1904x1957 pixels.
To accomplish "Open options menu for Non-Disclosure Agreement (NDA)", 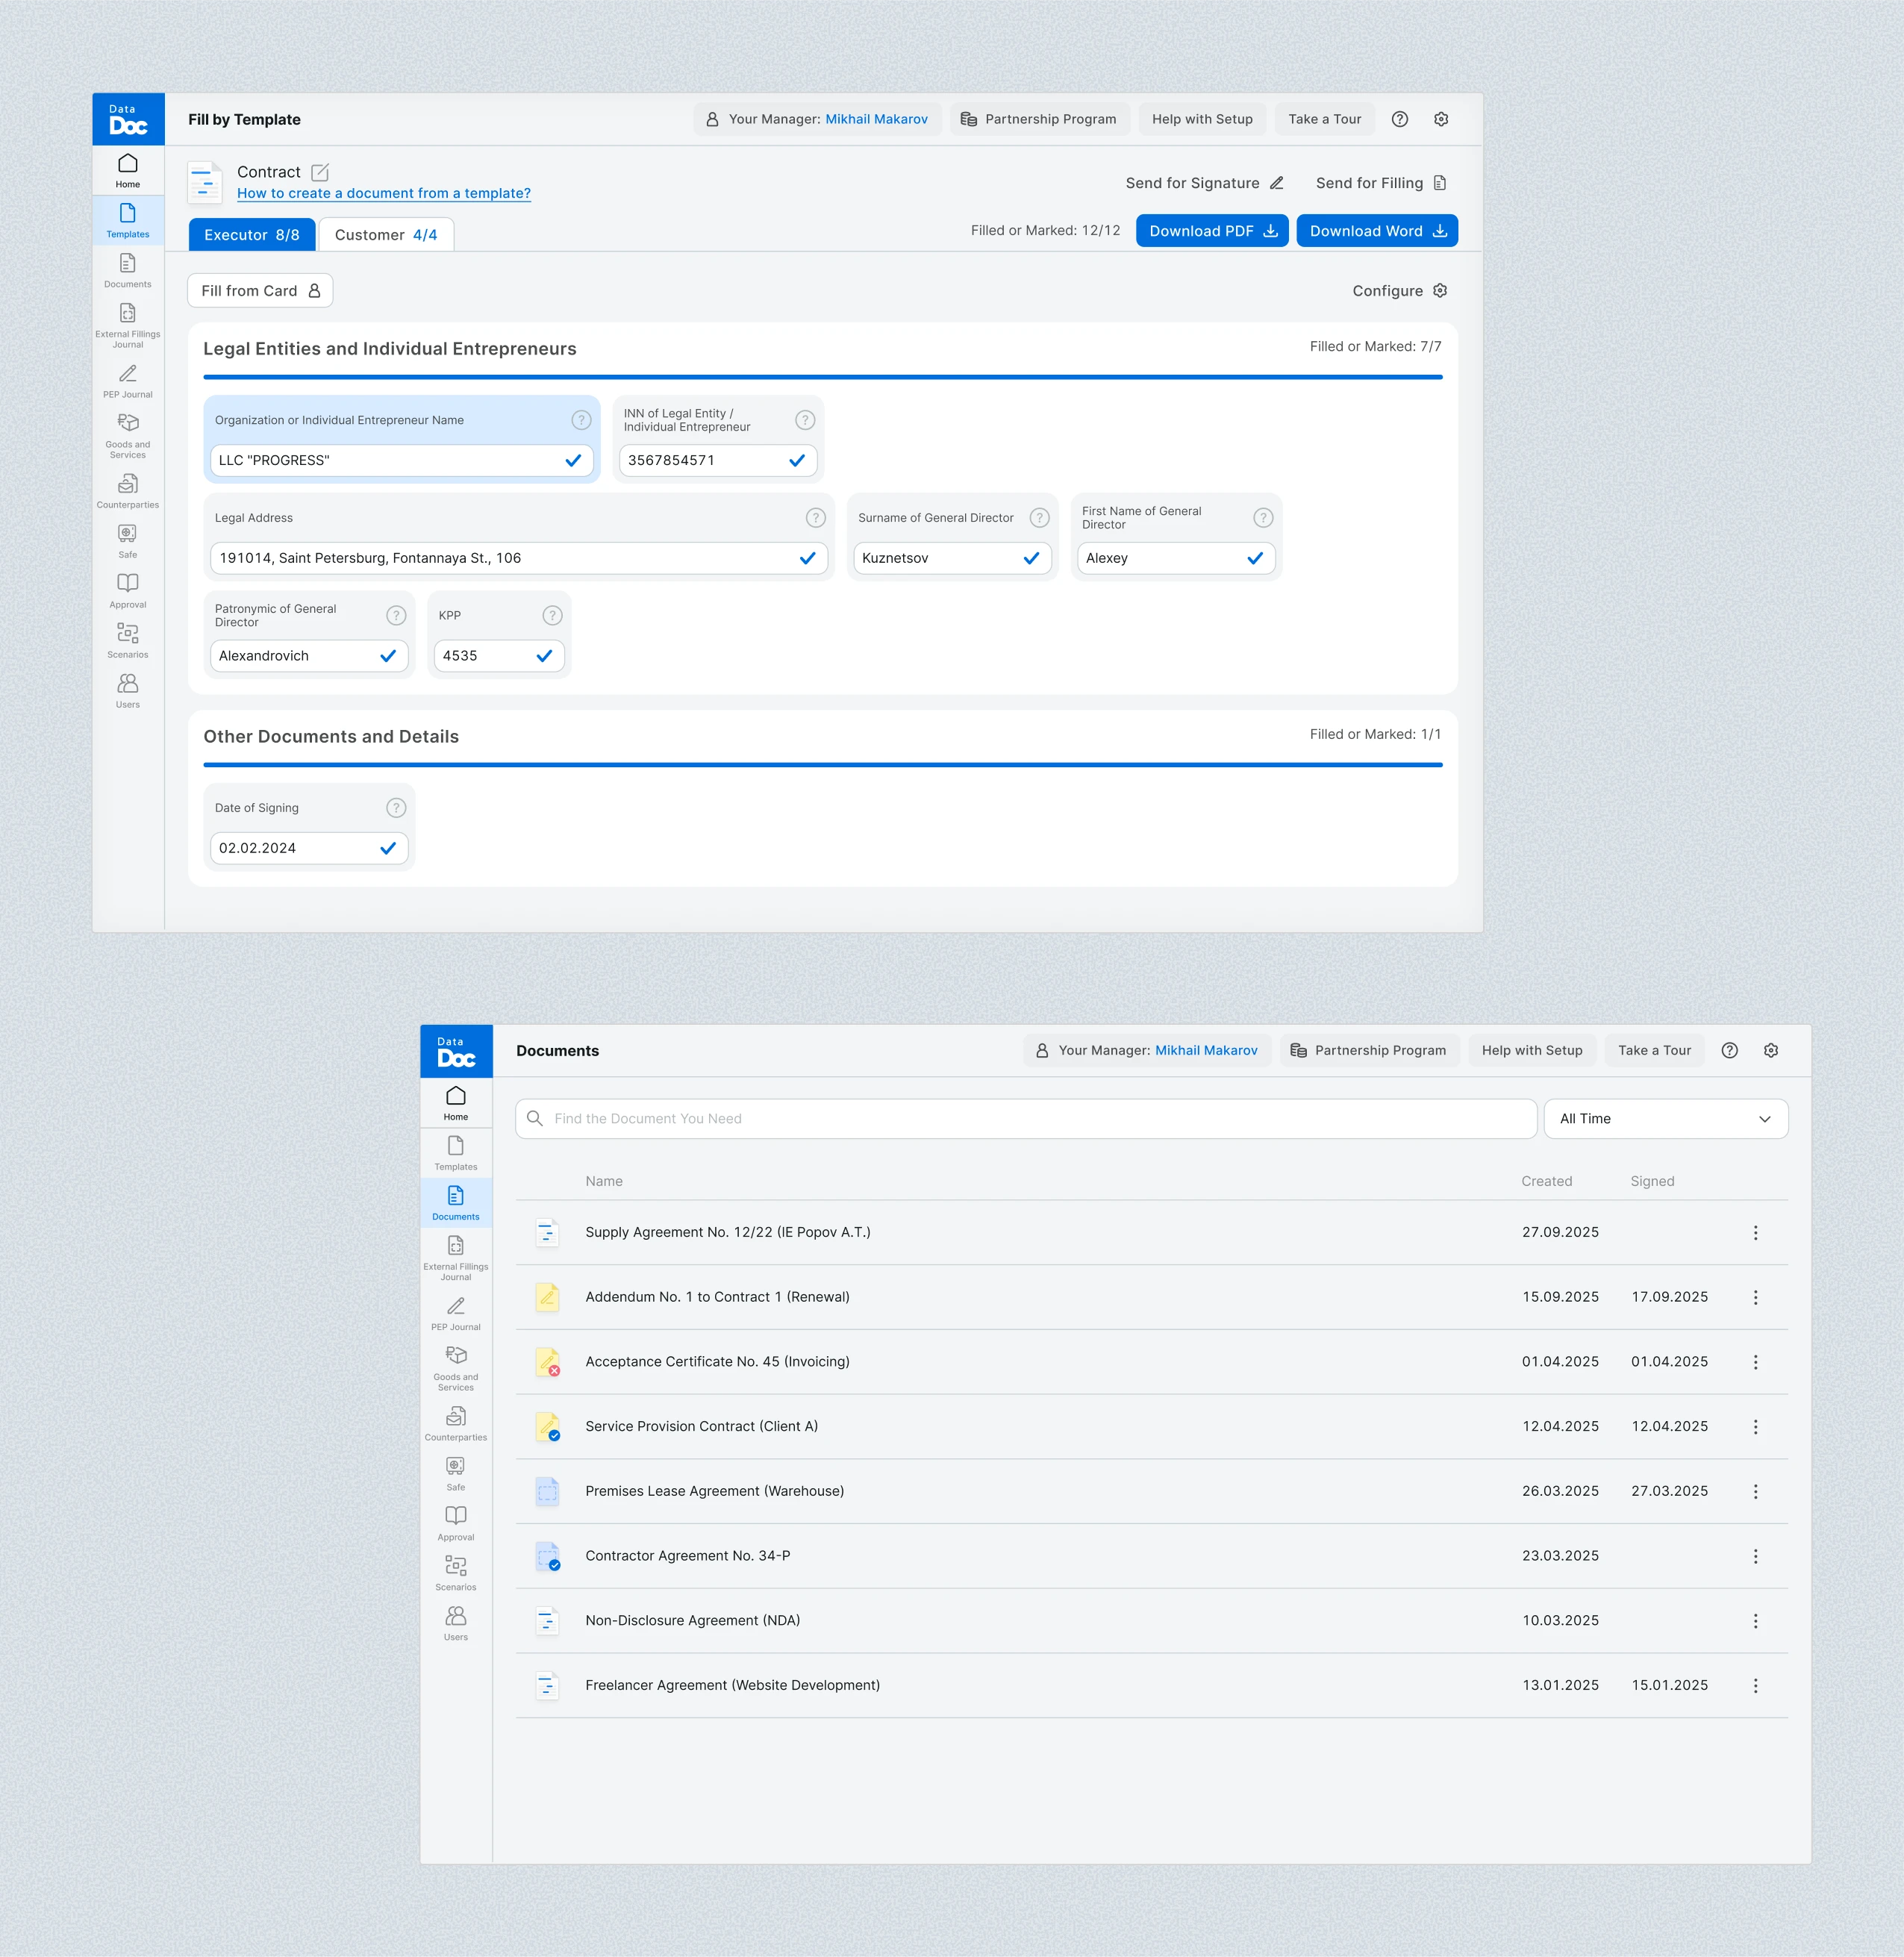I will click(x=1756, y=1620).
